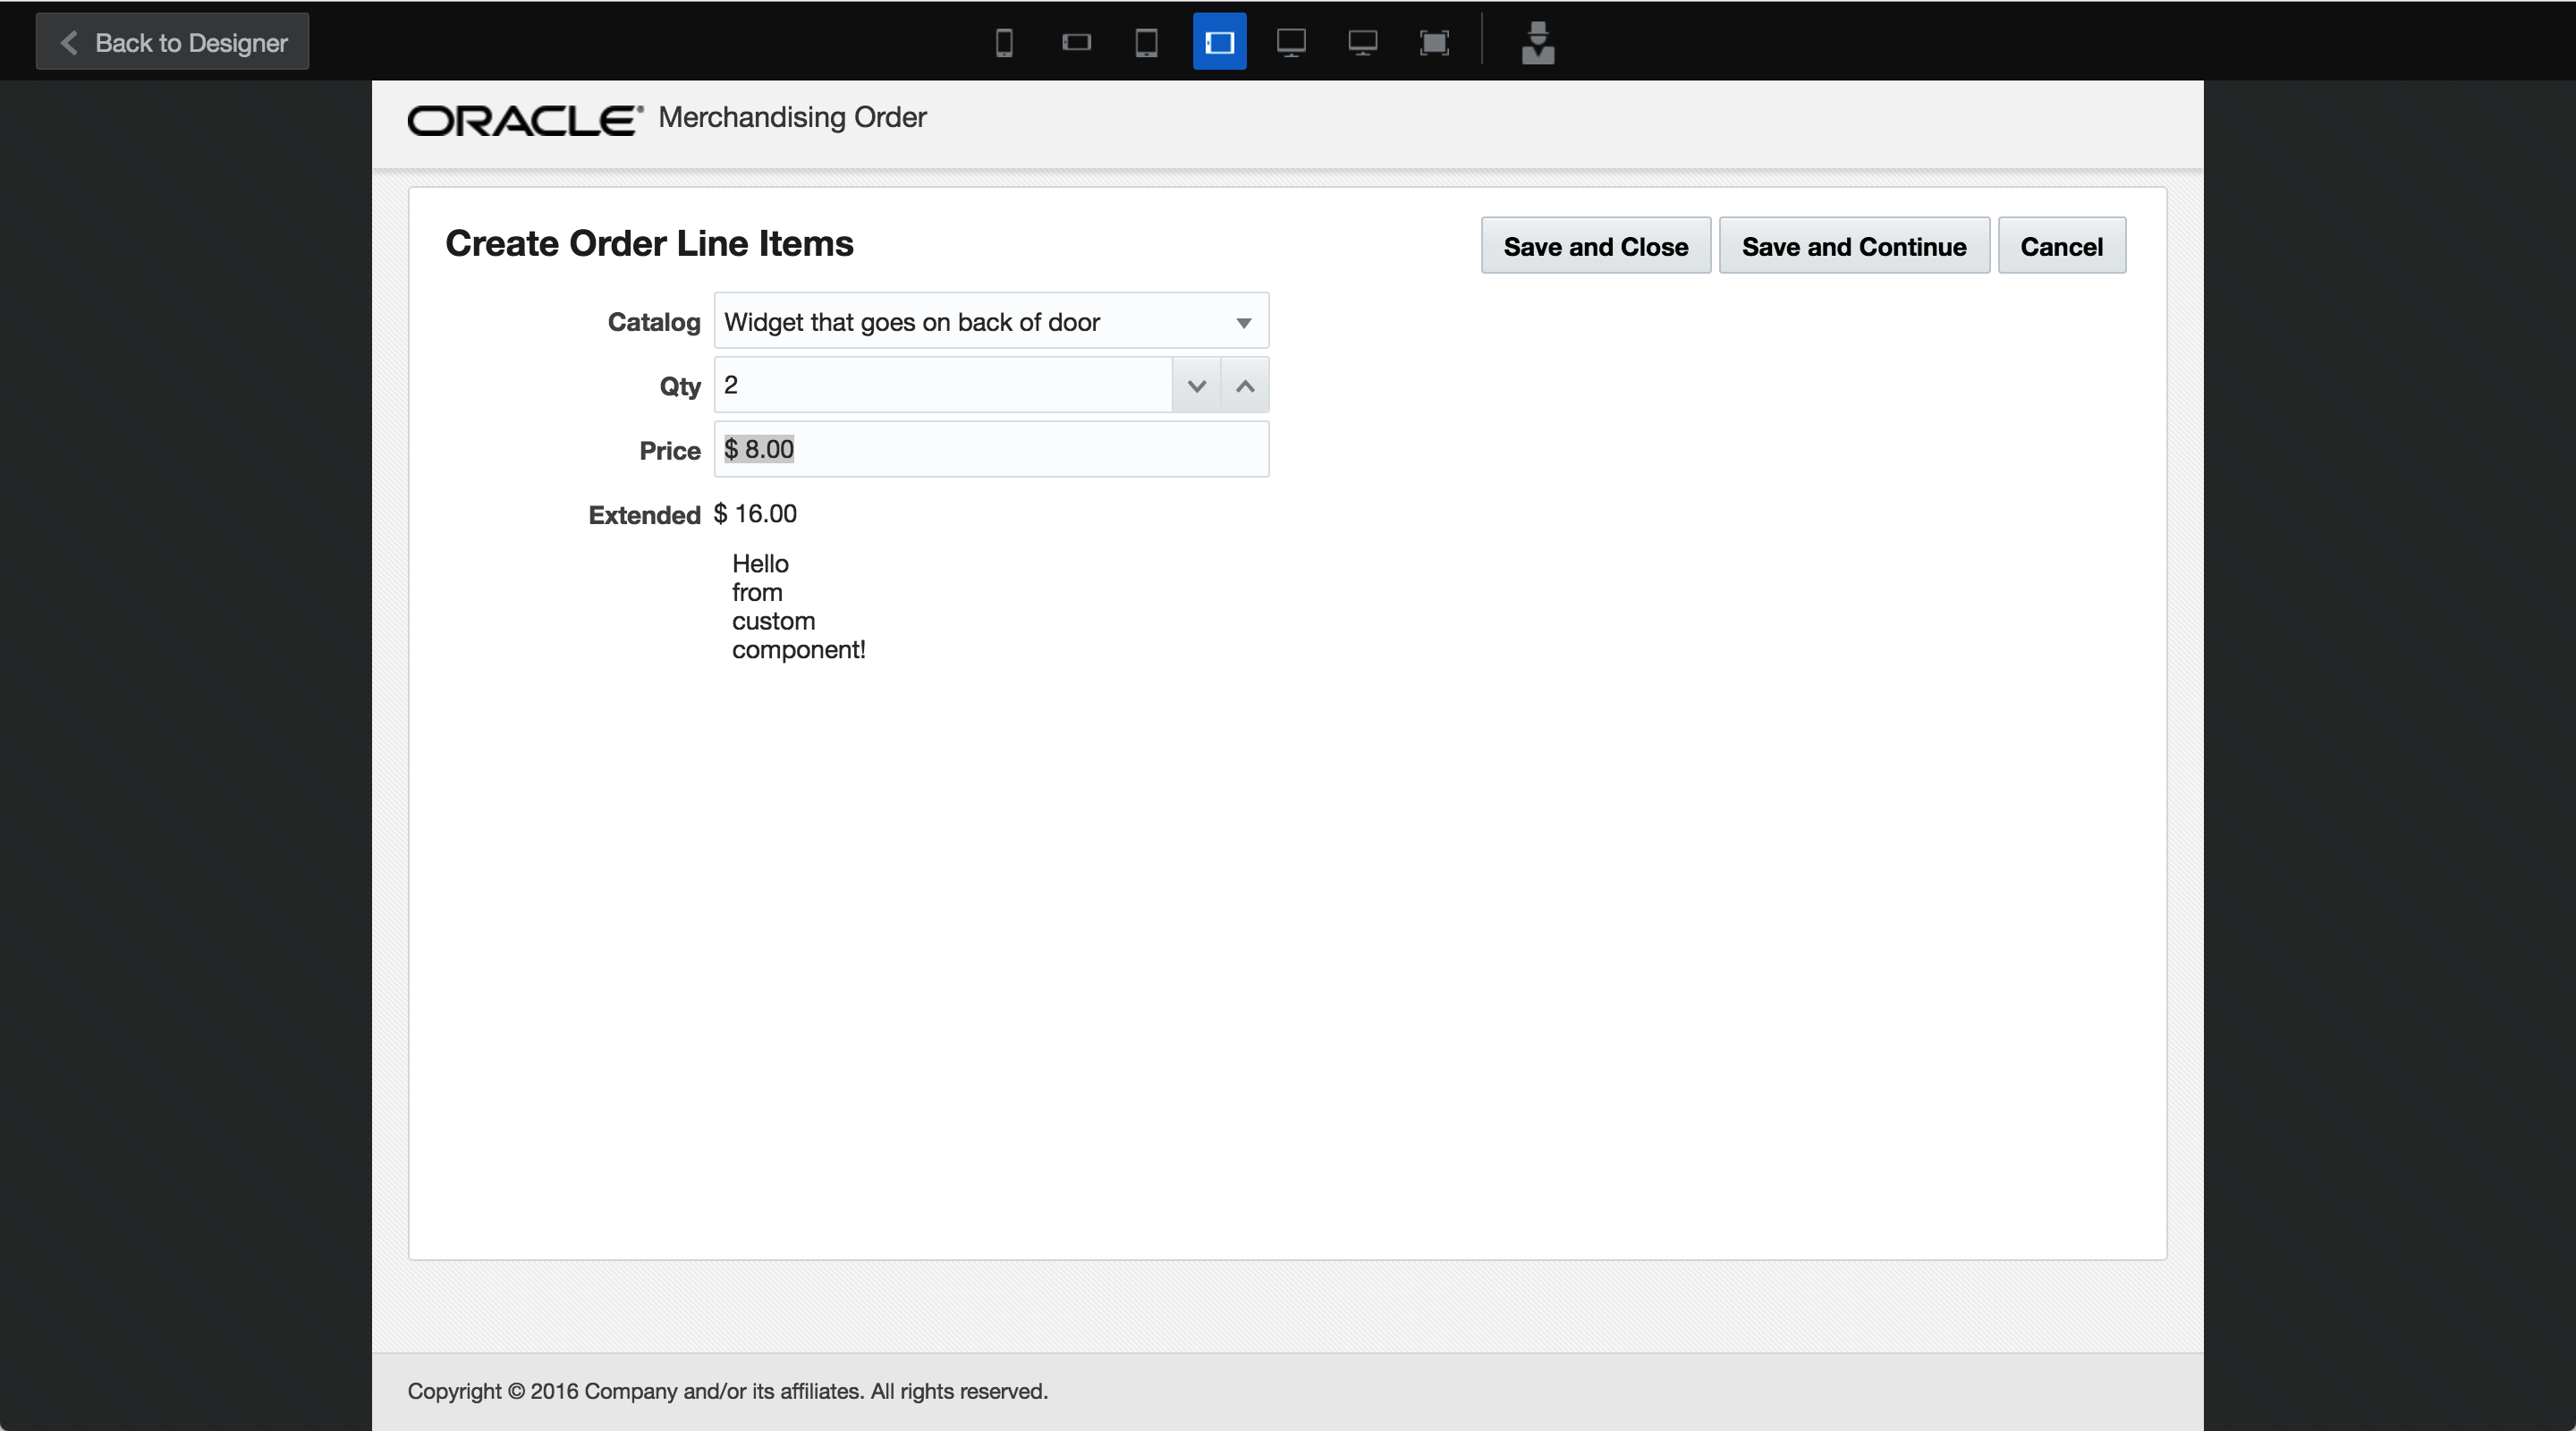Select the widescreen monitor preview icon

click(x=1362, y=42)
